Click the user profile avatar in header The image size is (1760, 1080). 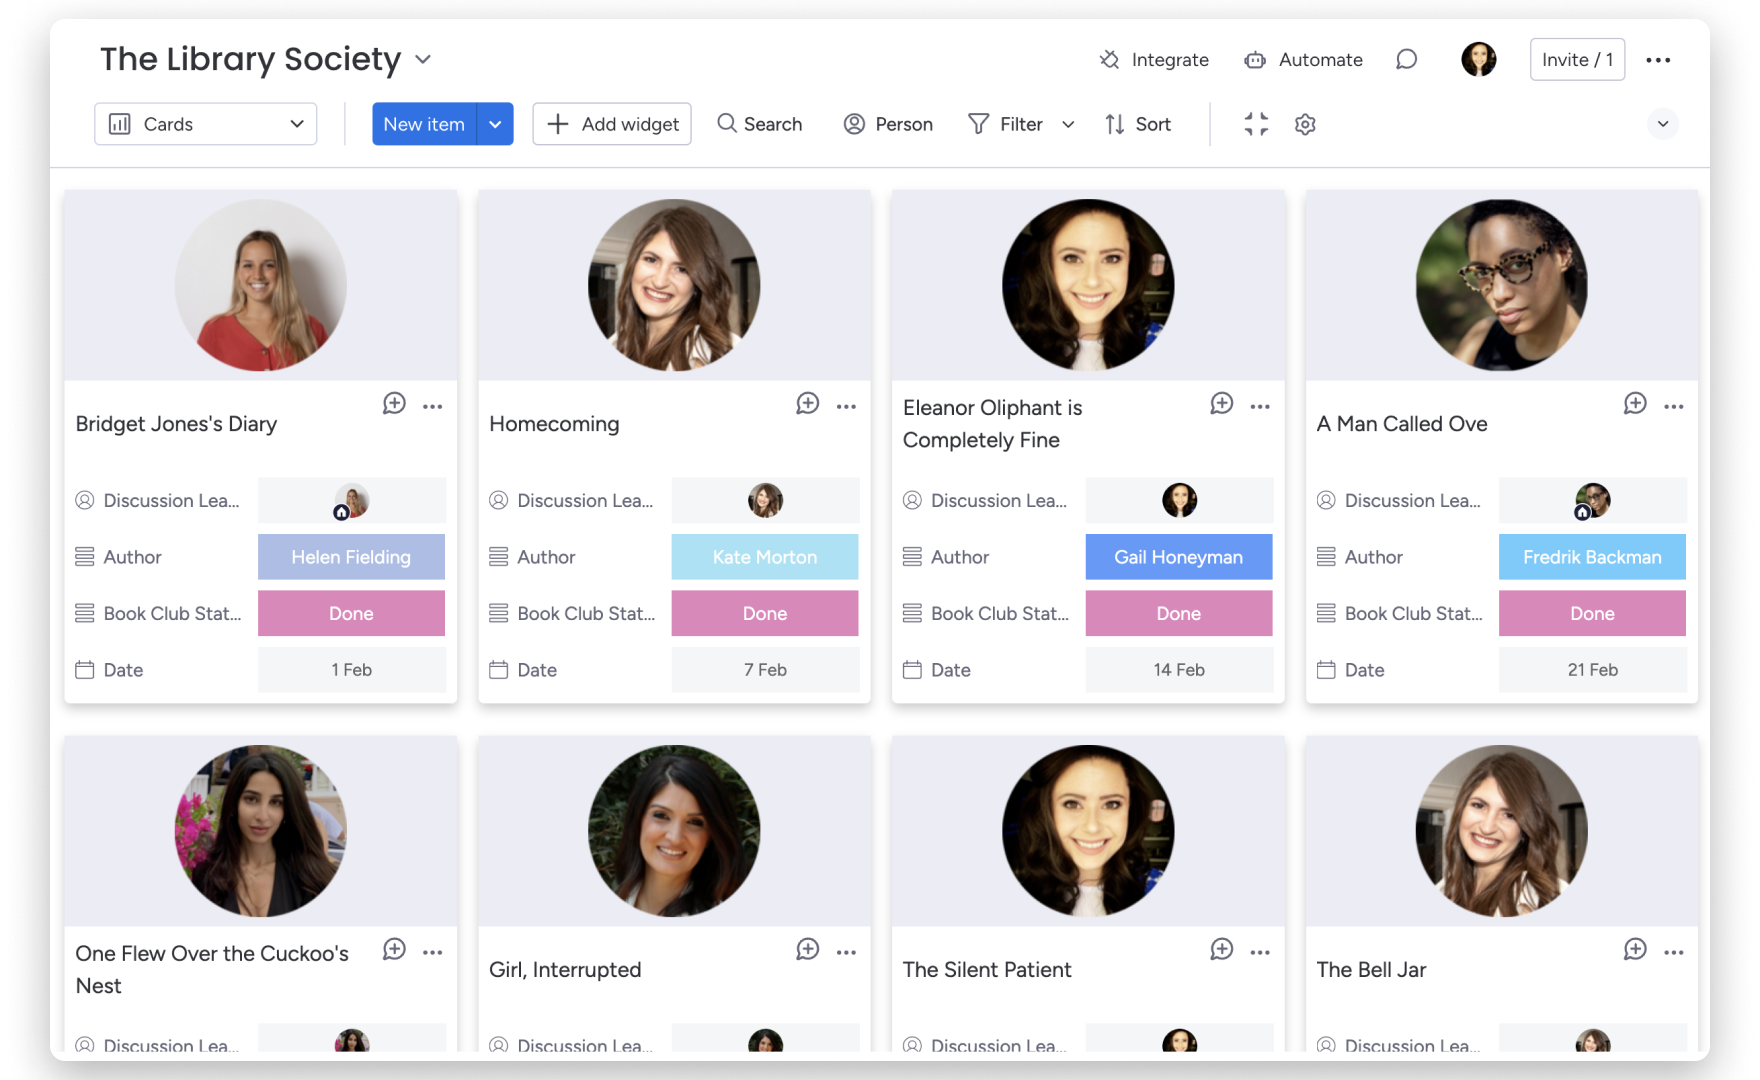click(x=1478, y=60)
